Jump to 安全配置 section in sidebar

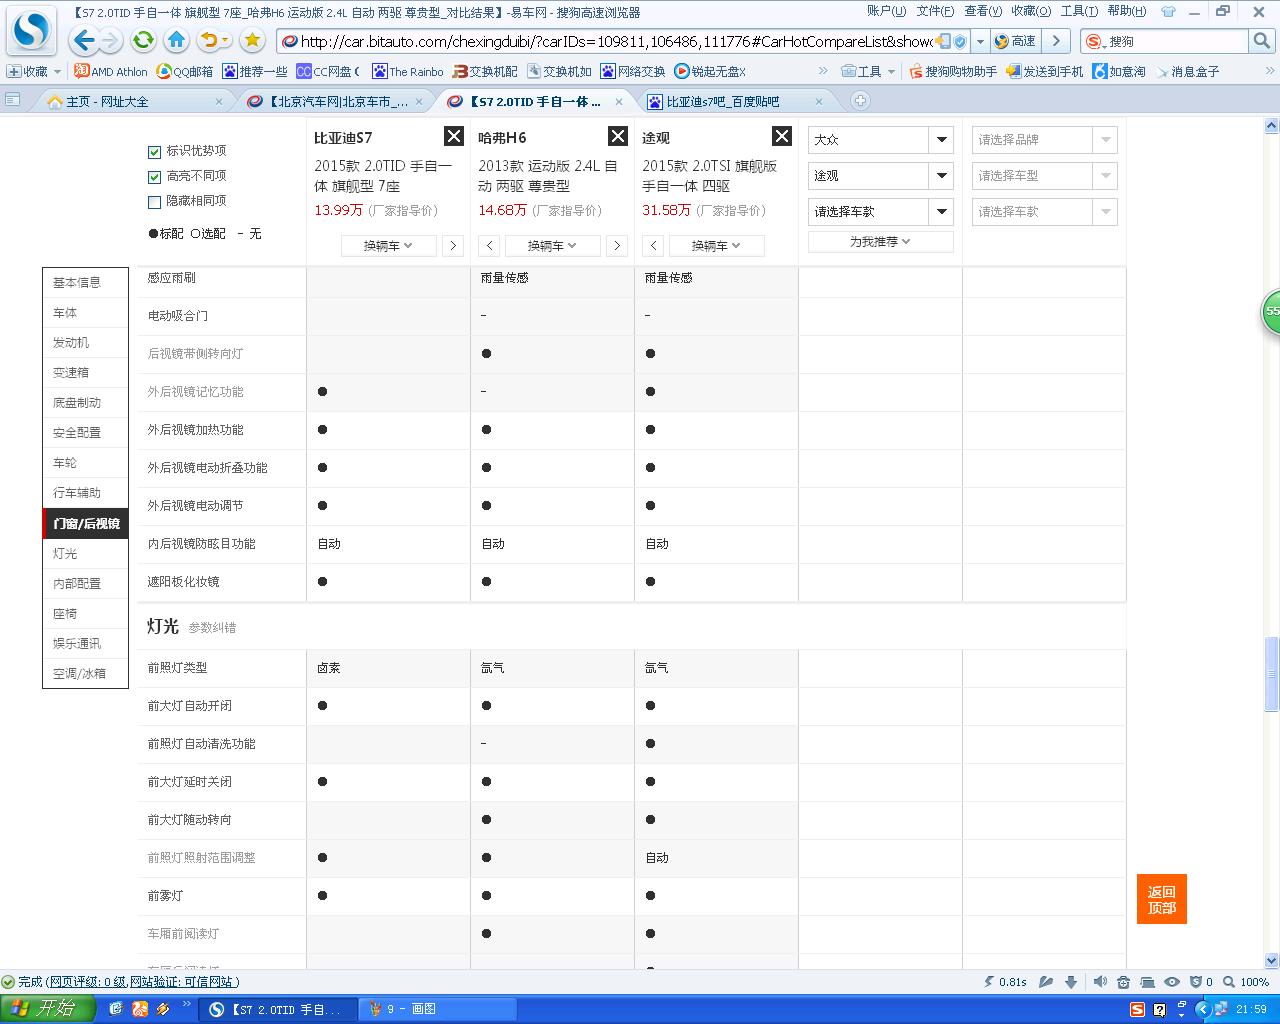coord(85,433)
